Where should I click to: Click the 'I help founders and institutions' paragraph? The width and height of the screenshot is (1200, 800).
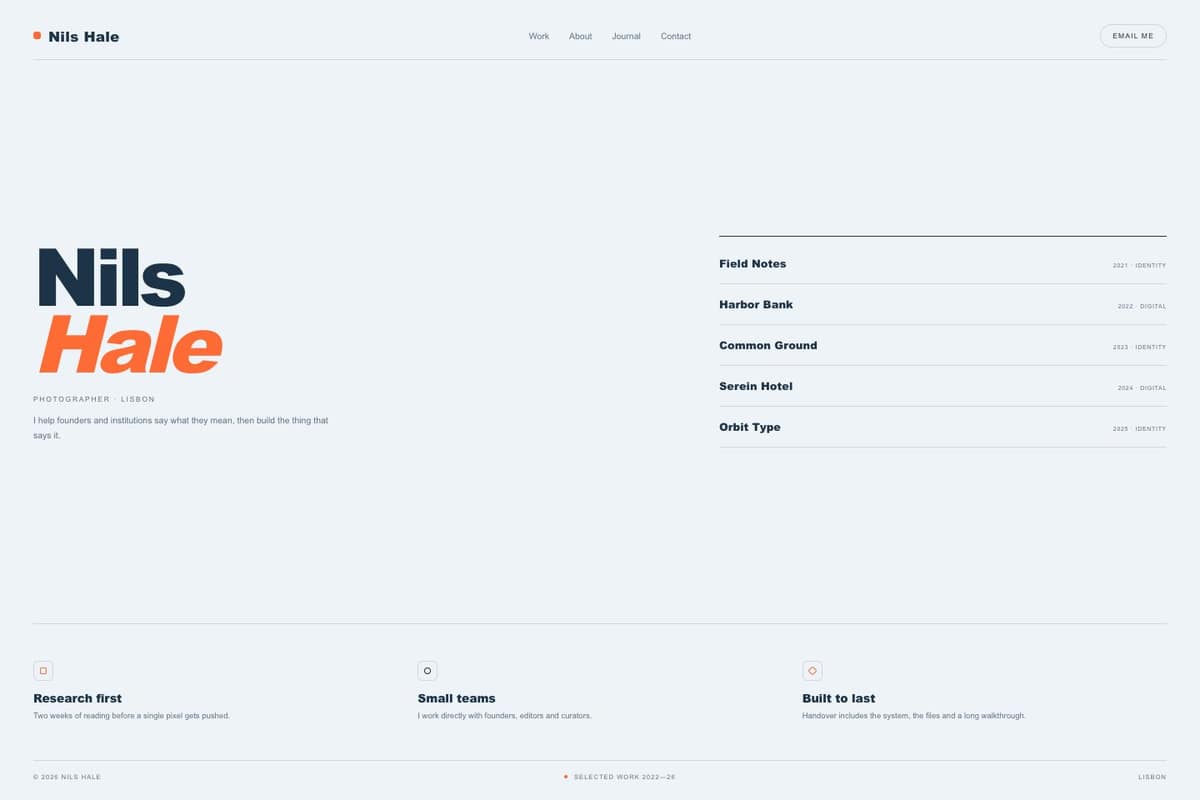pos(181,428)
